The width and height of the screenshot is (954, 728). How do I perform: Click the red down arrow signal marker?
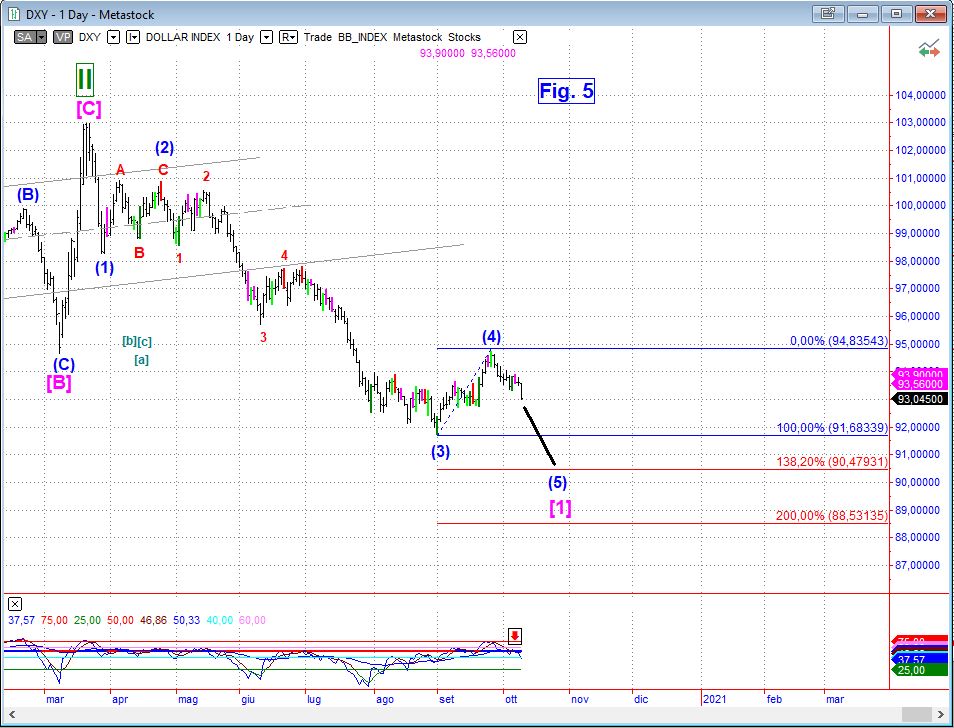point(515,636)
